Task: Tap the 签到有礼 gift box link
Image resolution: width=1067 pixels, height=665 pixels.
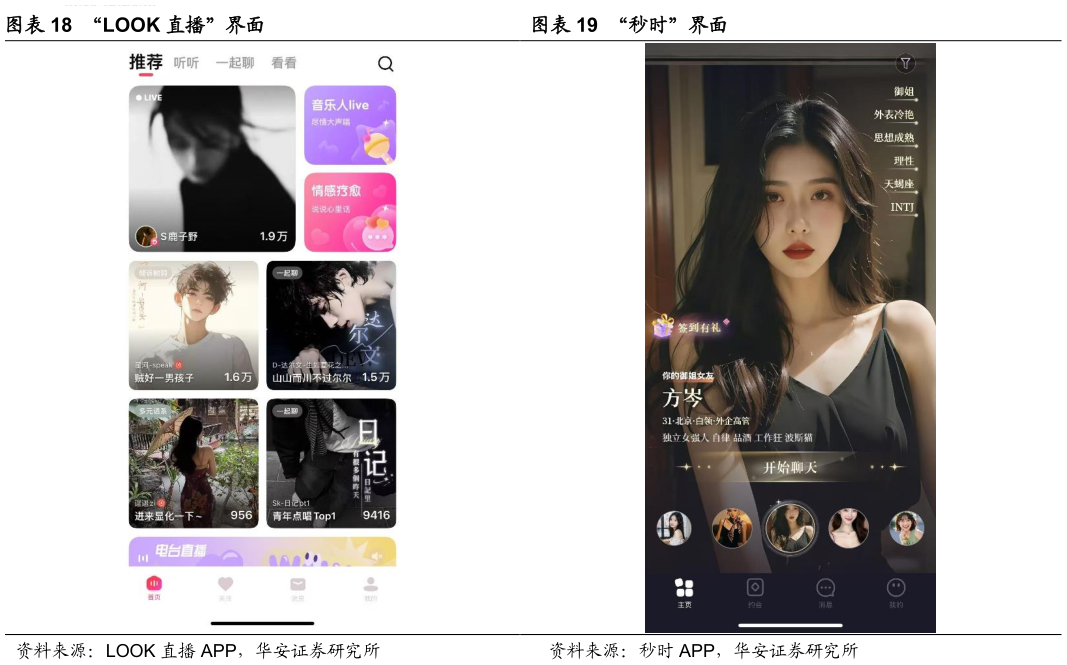Action: coord(690,327)
